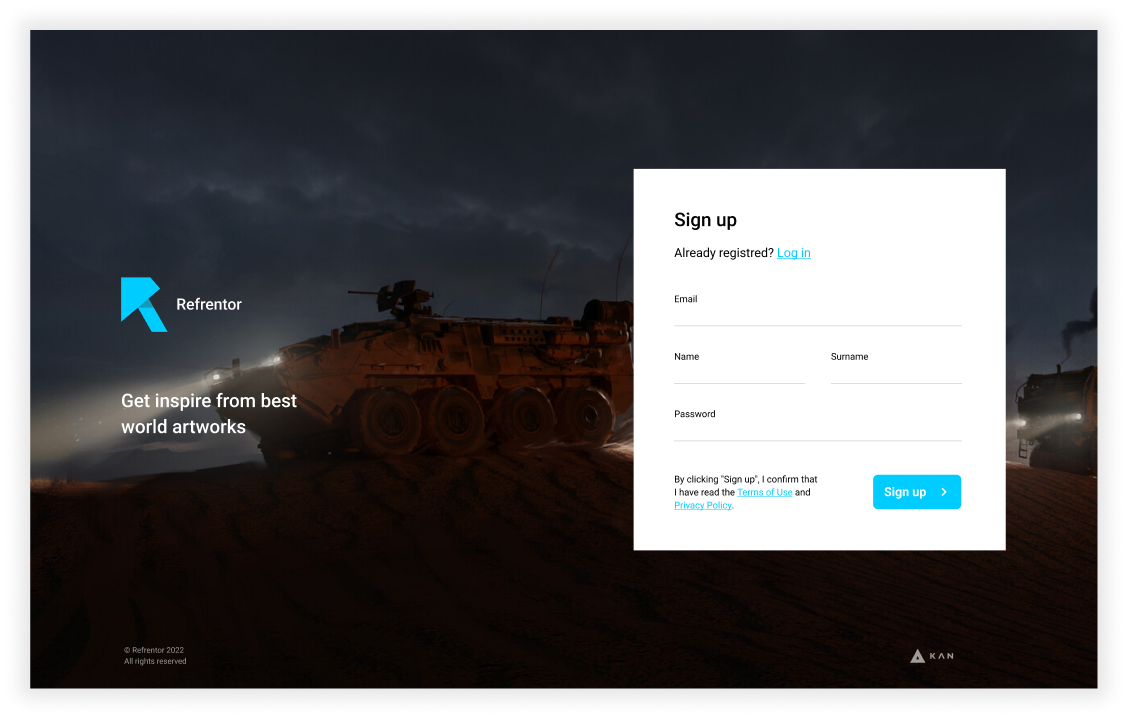Open the Privacy Policy link
The image size is (1128, 719).
pos(703,505)
